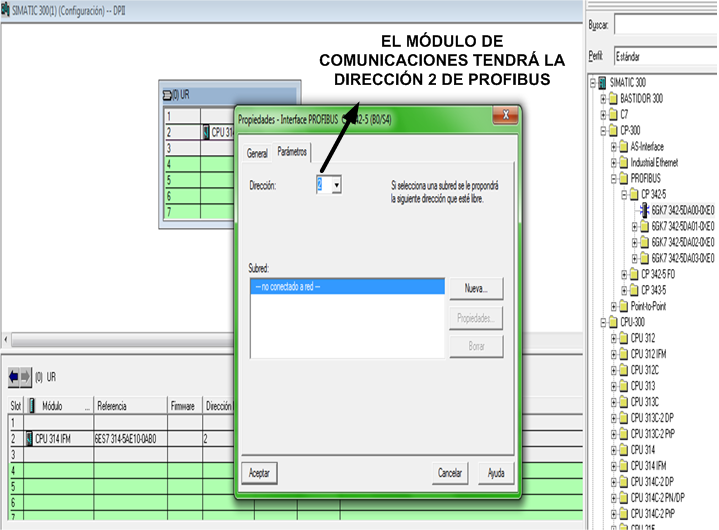Image resolution: width=719 pixels, height=530 pixels.
Task: Open the Dirección address dropdown
Action: click(x=337, y=185)
